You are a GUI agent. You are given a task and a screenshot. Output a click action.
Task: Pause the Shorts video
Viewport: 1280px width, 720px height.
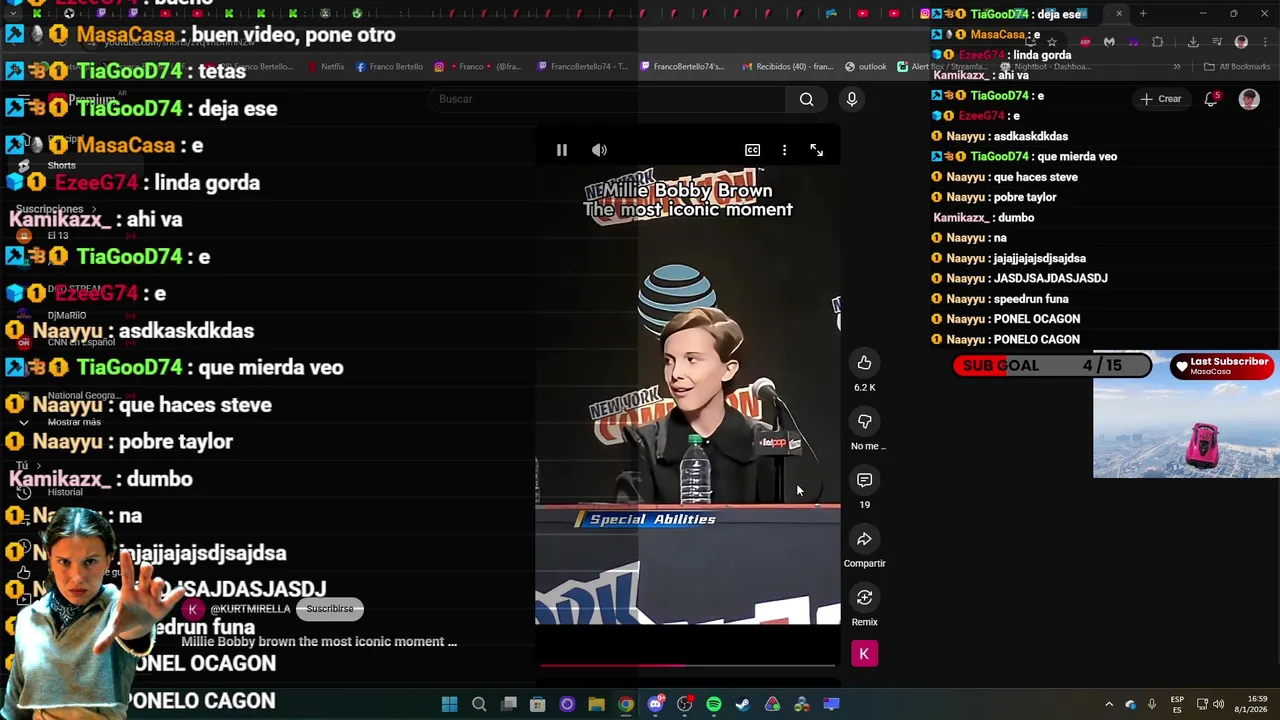tap(561, 150)
